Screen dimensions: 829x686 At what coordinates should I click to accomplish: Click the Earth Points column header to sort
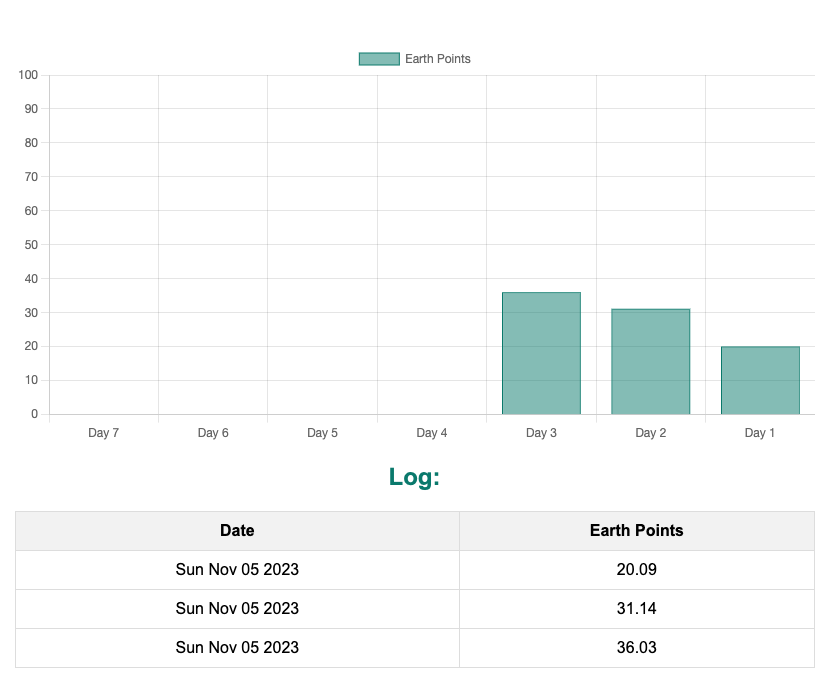(636, 530)
